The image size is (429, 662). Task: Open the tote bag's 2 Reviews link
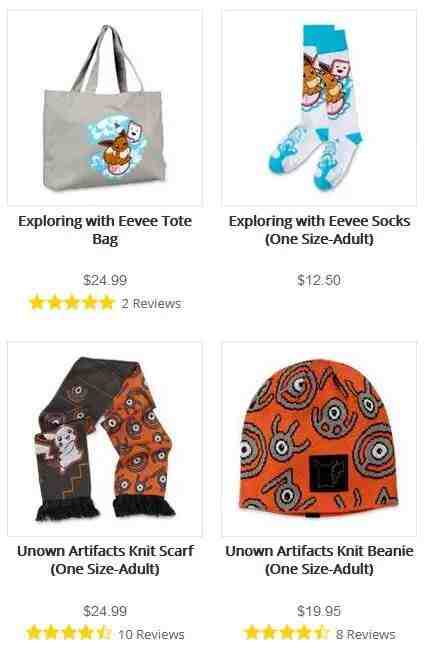point(151,304)
